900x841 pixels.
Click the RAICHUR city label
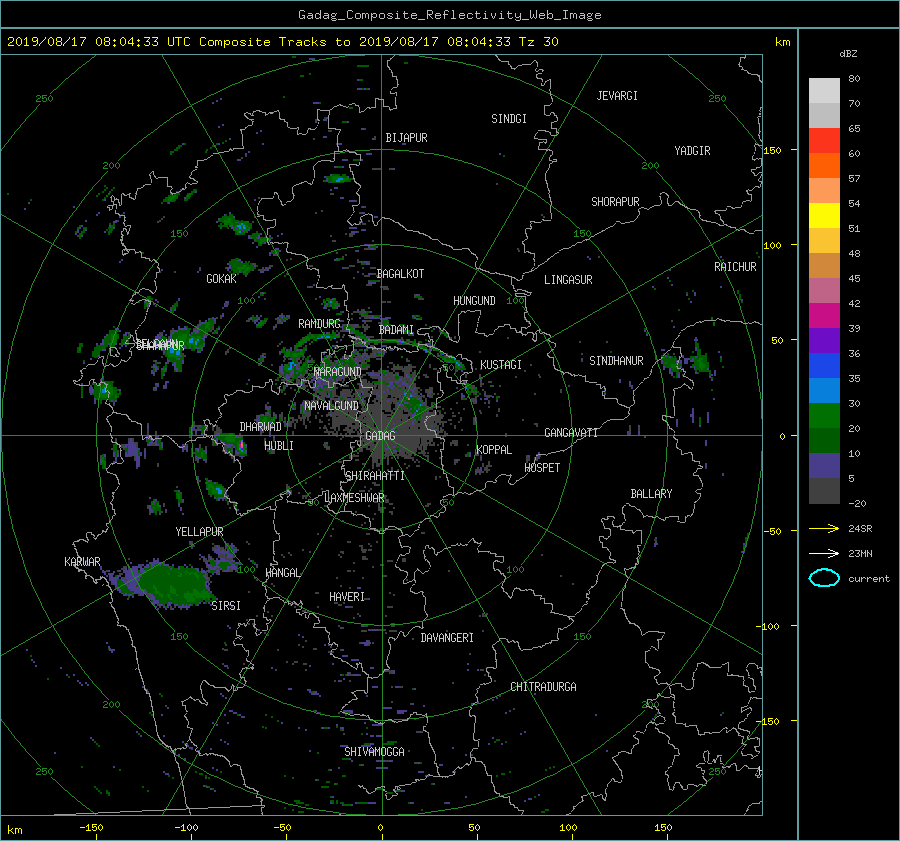[735, 267]
